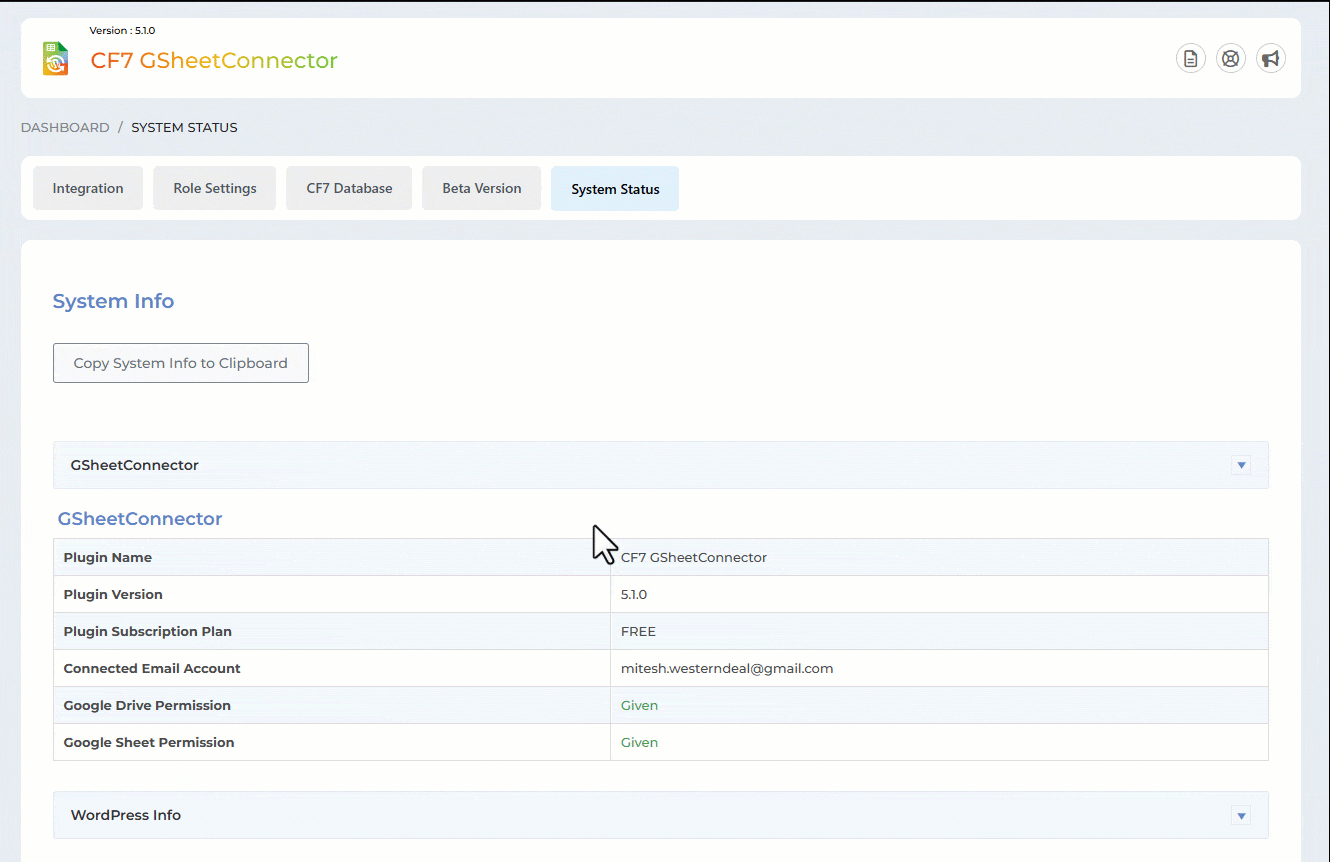
Task: Click the Plugin Name row label
Action: [x=108, y=557]
